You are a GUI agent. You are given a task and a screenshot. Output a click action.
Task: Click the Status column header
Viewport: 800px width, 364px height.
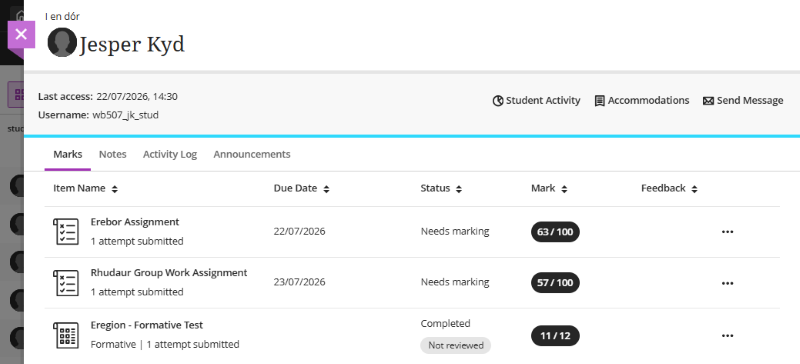pyautogui.click(x=435, y=188)
